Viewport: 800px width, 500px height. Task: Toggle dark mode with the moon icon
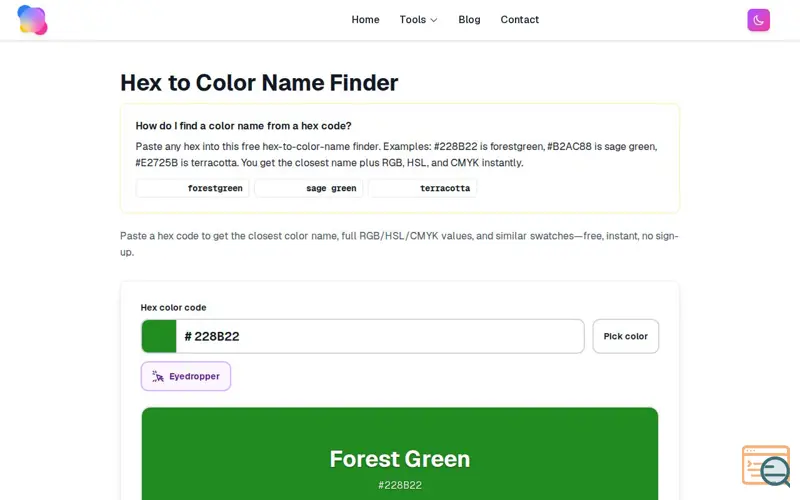(x=758, y=20)
